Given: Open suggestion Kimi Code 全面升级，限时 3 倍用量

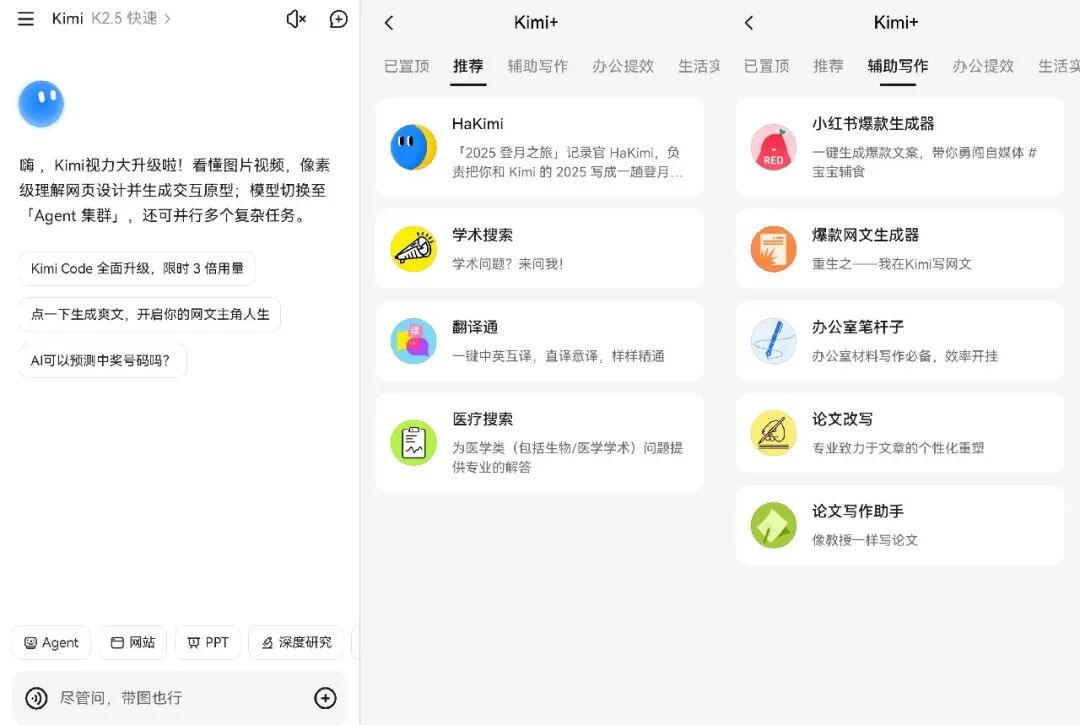Looking at the screenshot, I should pyautogui.click(x=137, y=269).
